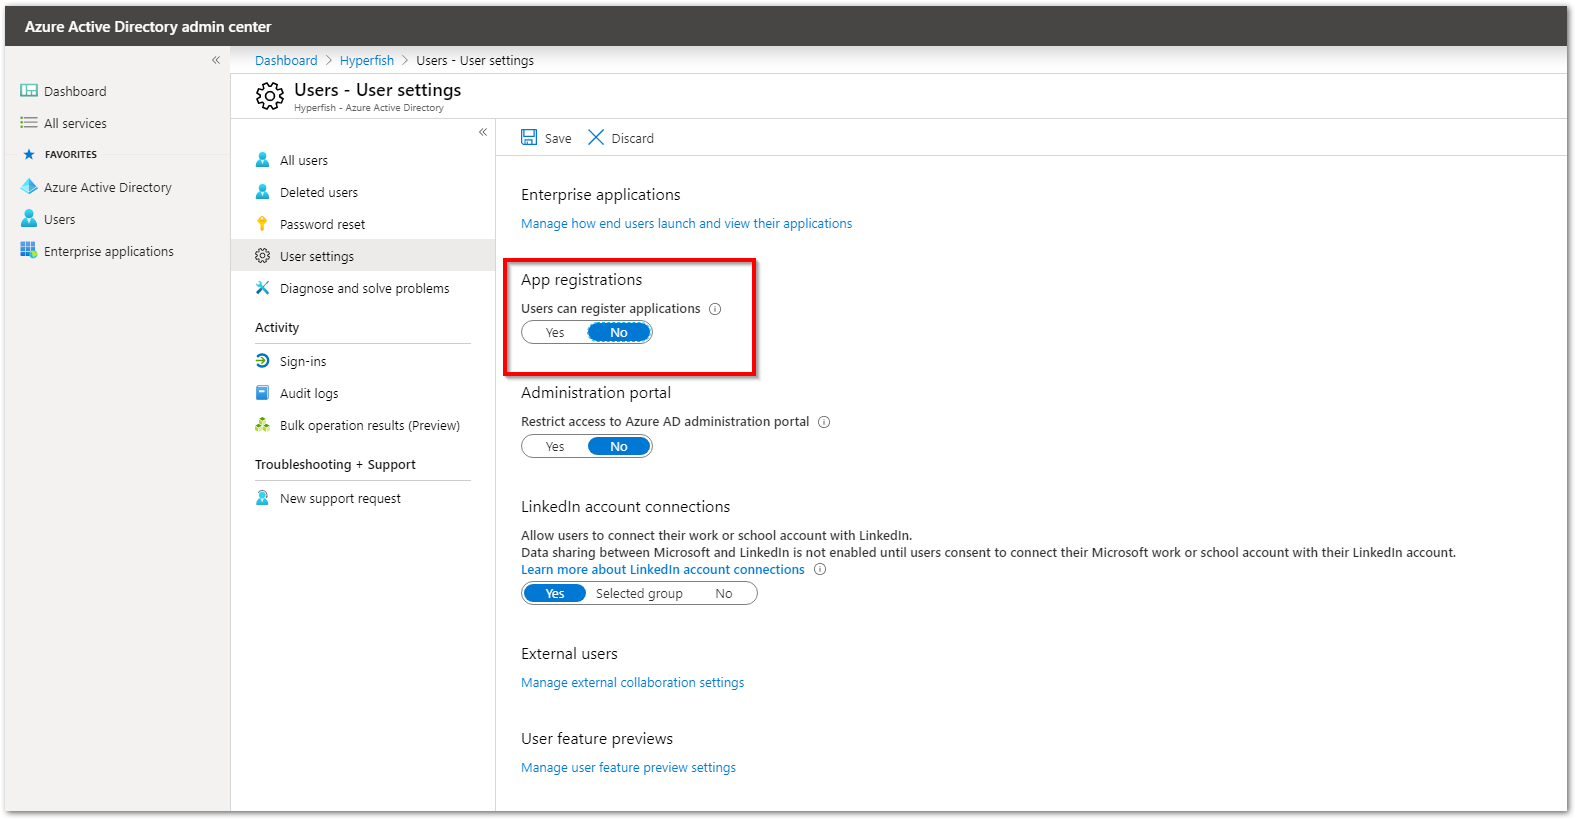
Task: Choose Selected group for LinkedIn connections
Action: click(x=639, y=594)
